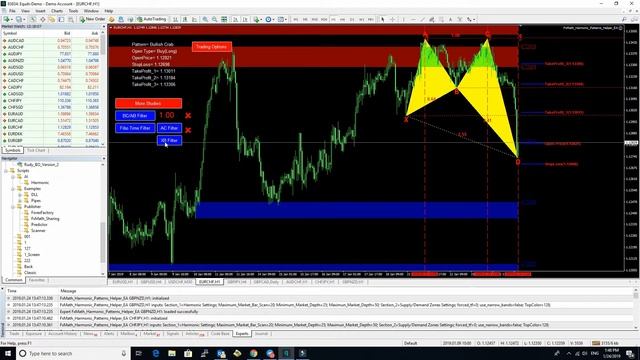Click the red Trading Options button
The image size is (640, 360).
[211, 47]
